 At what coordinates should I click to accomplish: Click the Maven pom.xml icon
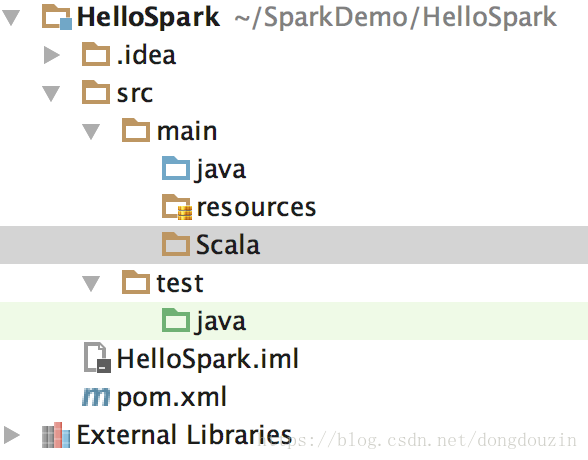point(96,397)
